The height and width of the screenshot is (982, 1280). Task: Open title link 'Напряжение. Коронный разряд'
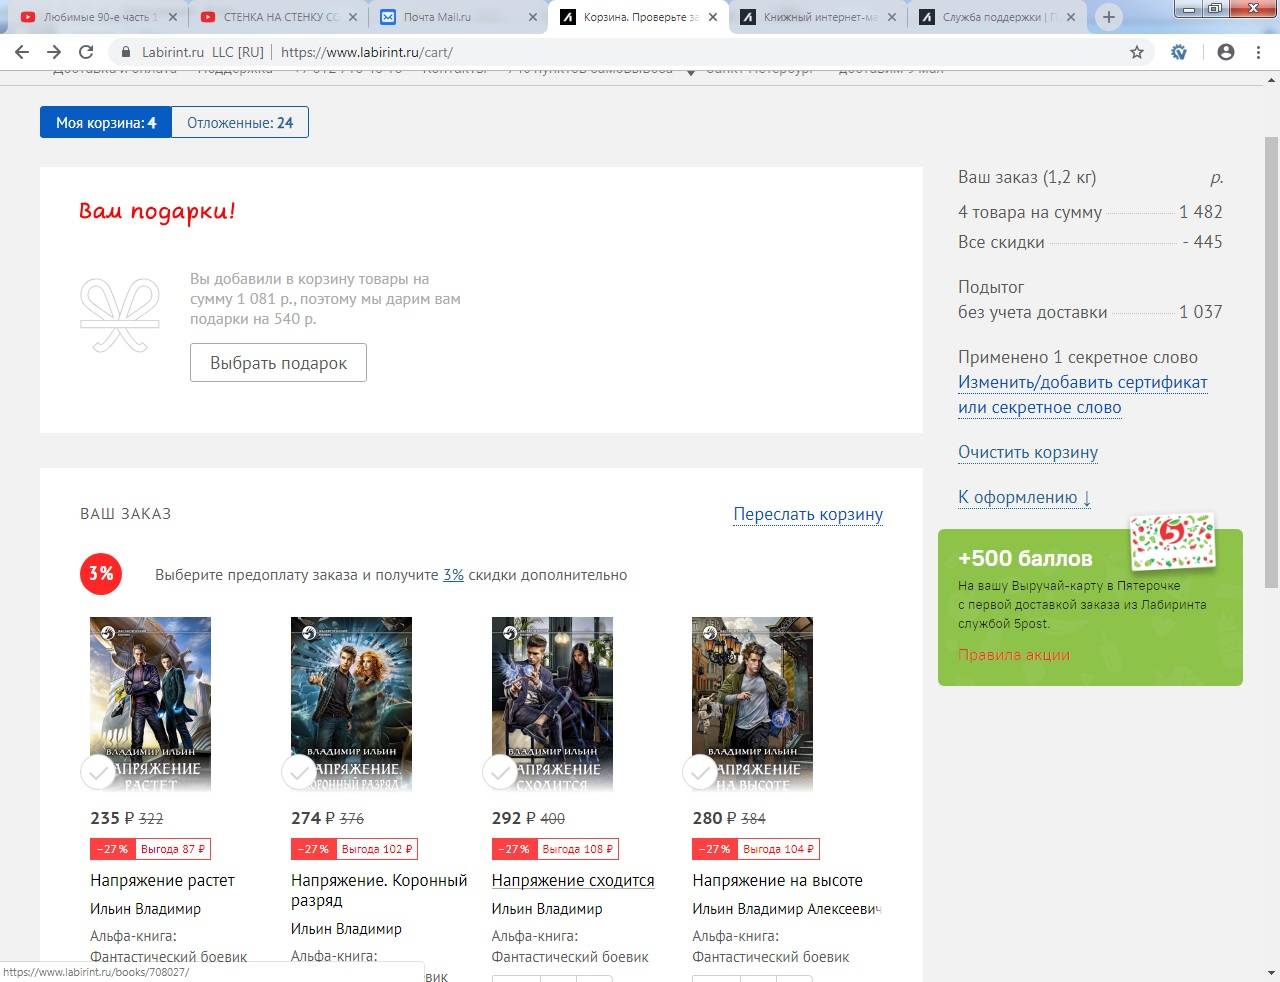coord(379,890)
